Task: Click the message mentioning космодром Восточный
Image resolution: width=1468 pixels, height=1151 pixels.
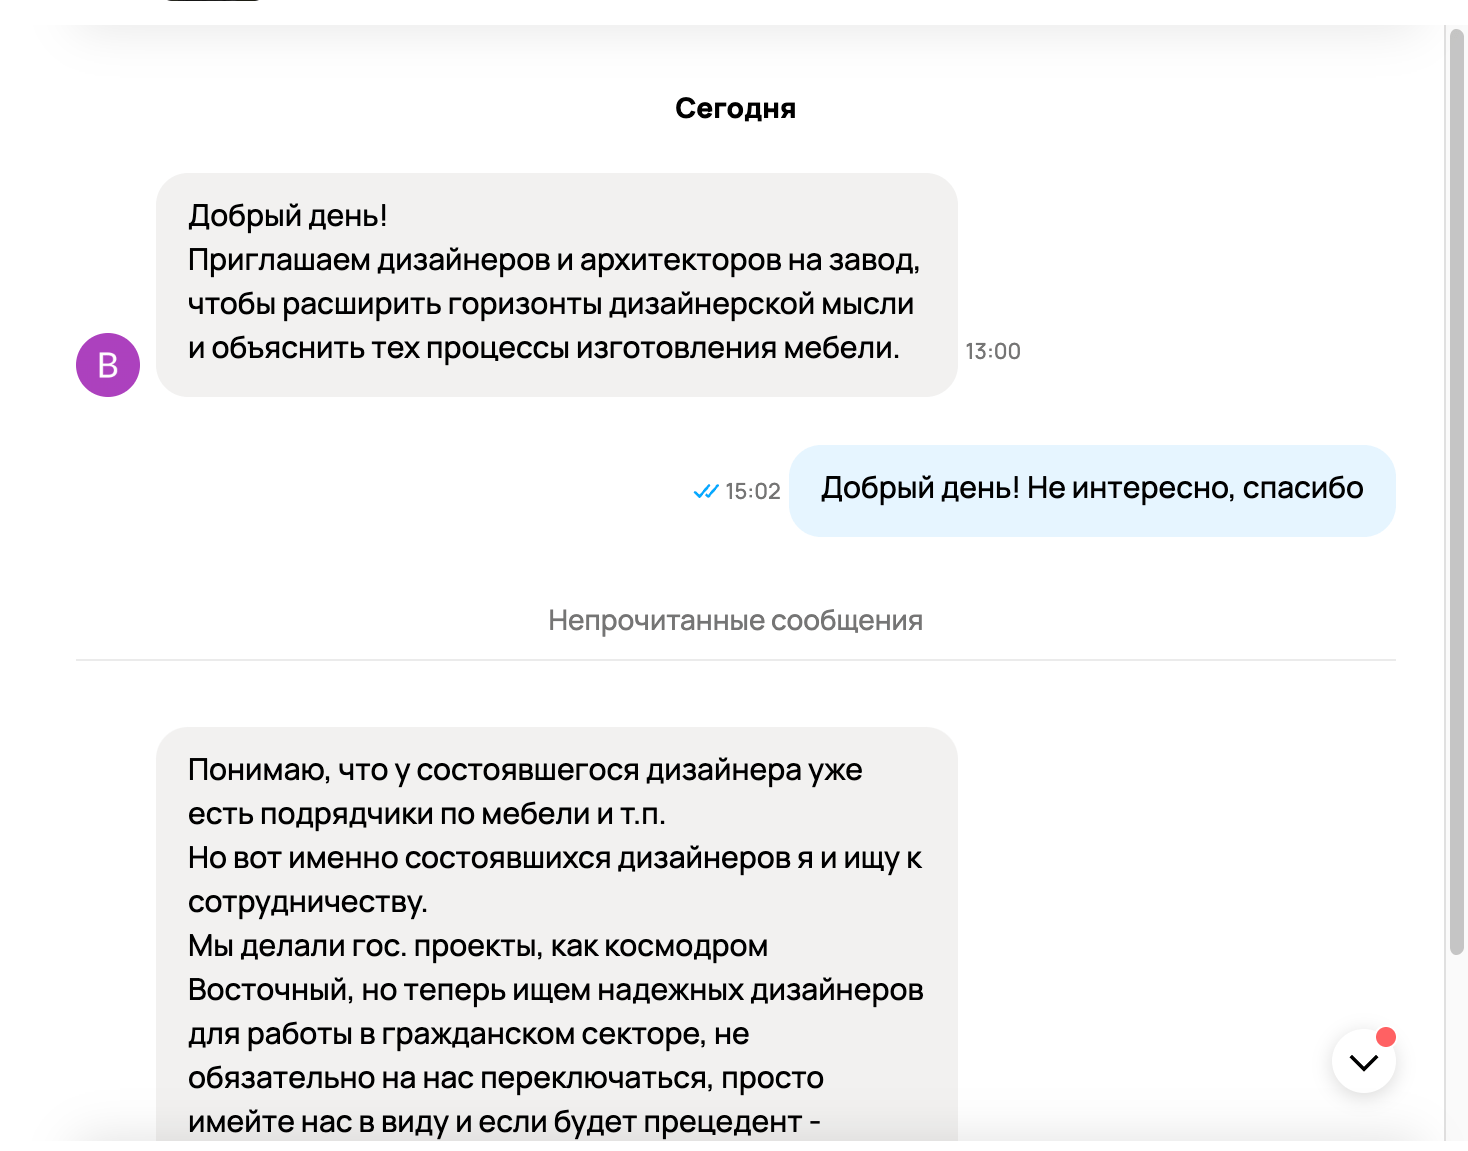Action: [x=555, y=945]
